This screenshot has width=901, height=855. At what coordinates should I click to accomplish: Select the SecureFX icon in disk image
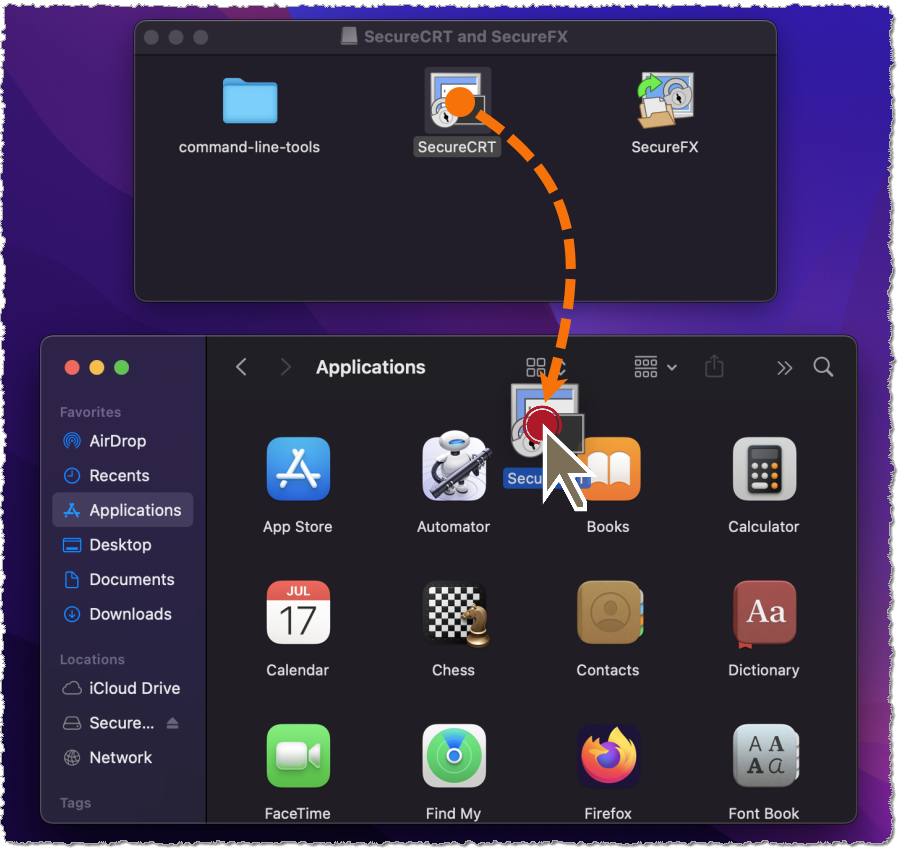(x=665, y=102)
